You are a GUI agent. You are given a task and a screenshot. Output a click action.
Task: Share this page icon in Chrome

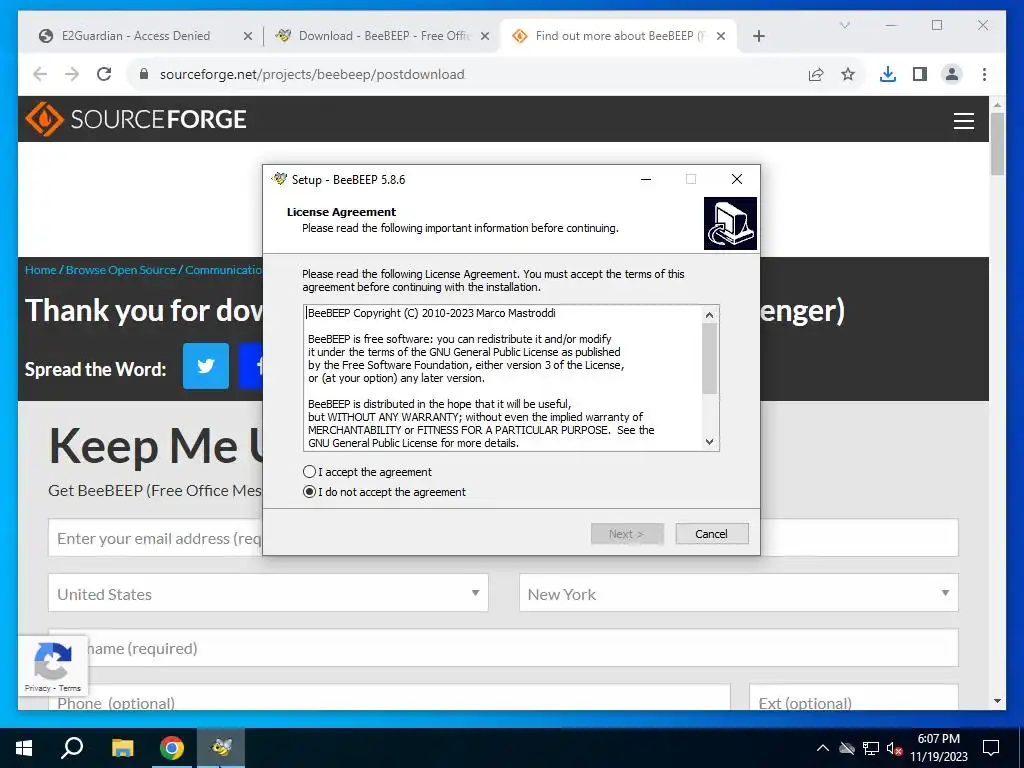pos(816,74)
